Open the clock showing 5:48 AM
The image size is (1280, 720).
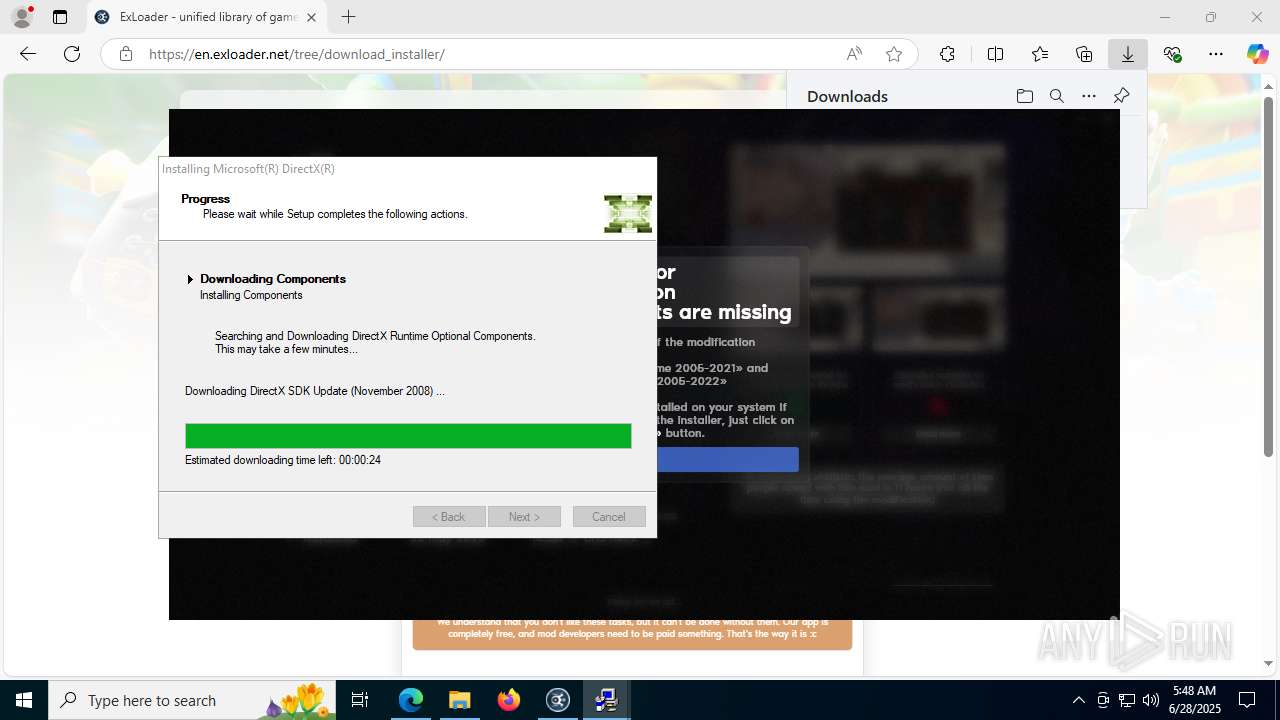pos(1195,700)
